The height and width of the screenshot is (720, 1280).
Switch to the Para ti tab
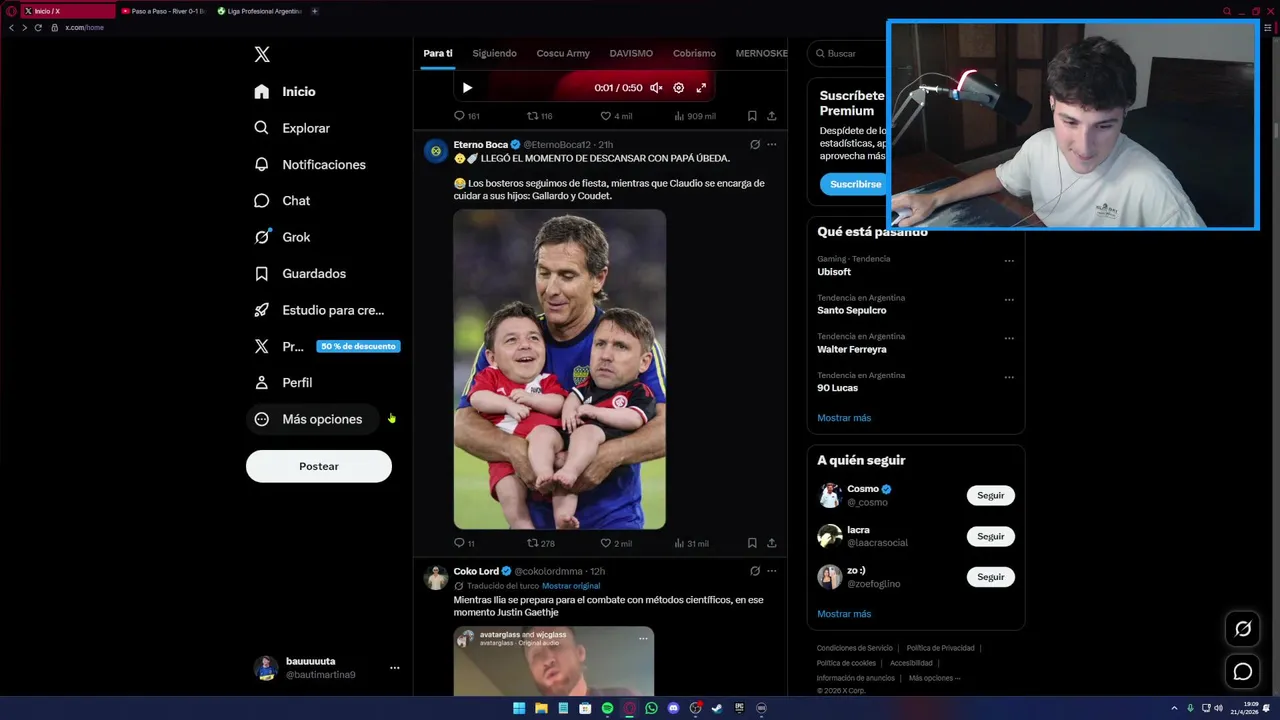438,53
